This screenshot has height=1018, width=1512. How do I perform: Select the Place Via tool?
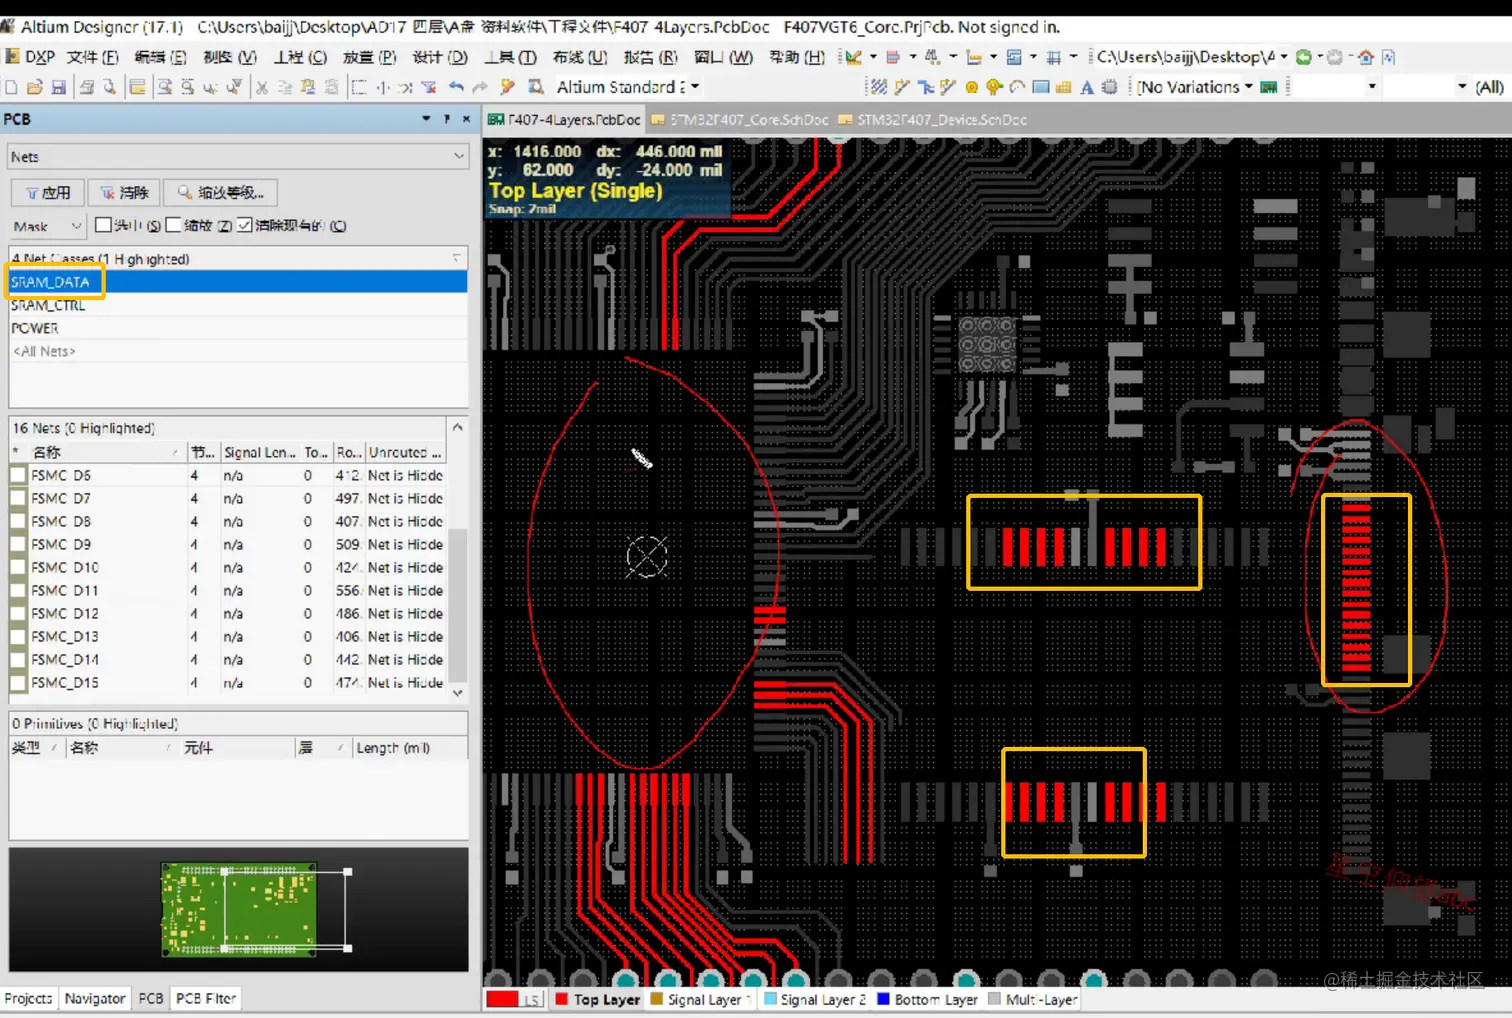pyautogui.click(x=994, y=87)
